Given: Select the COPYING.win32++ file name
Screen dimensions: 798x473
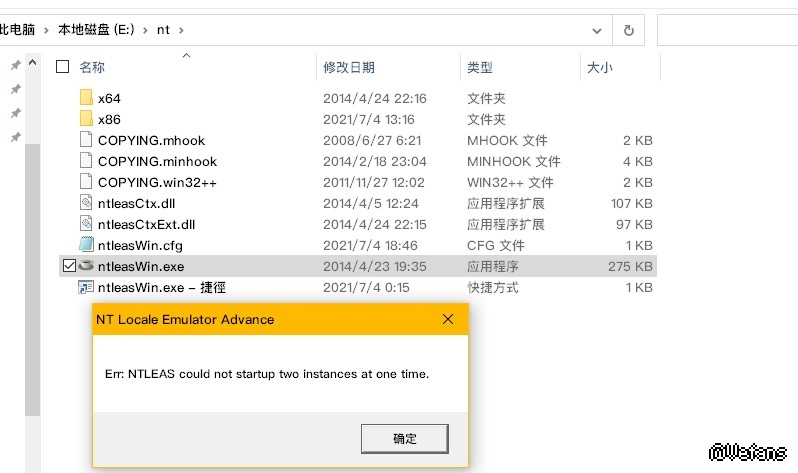Looking at the screenshot, I should [157, 182].
